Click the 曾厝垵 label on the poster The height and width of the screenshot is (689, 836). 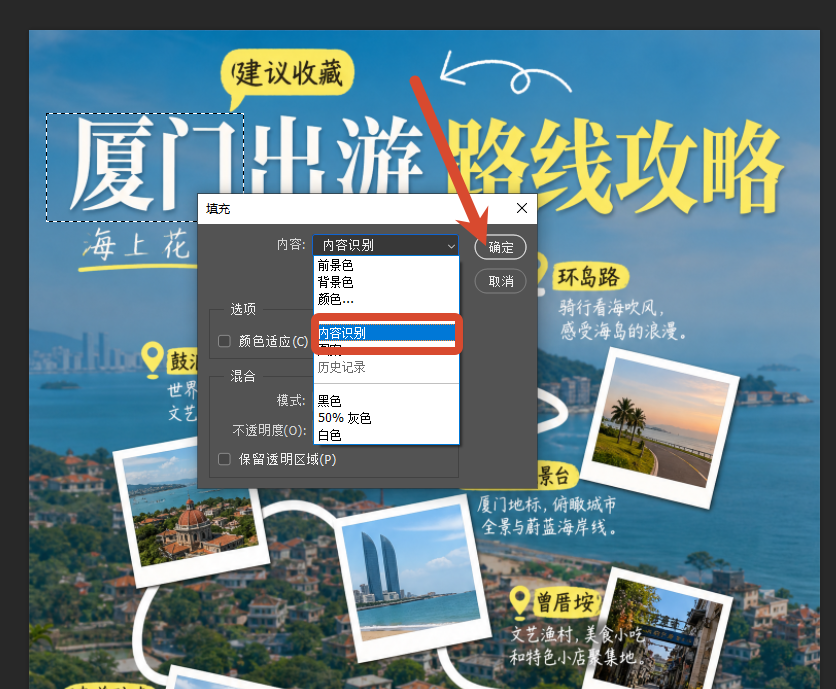[x=565, y=603]
